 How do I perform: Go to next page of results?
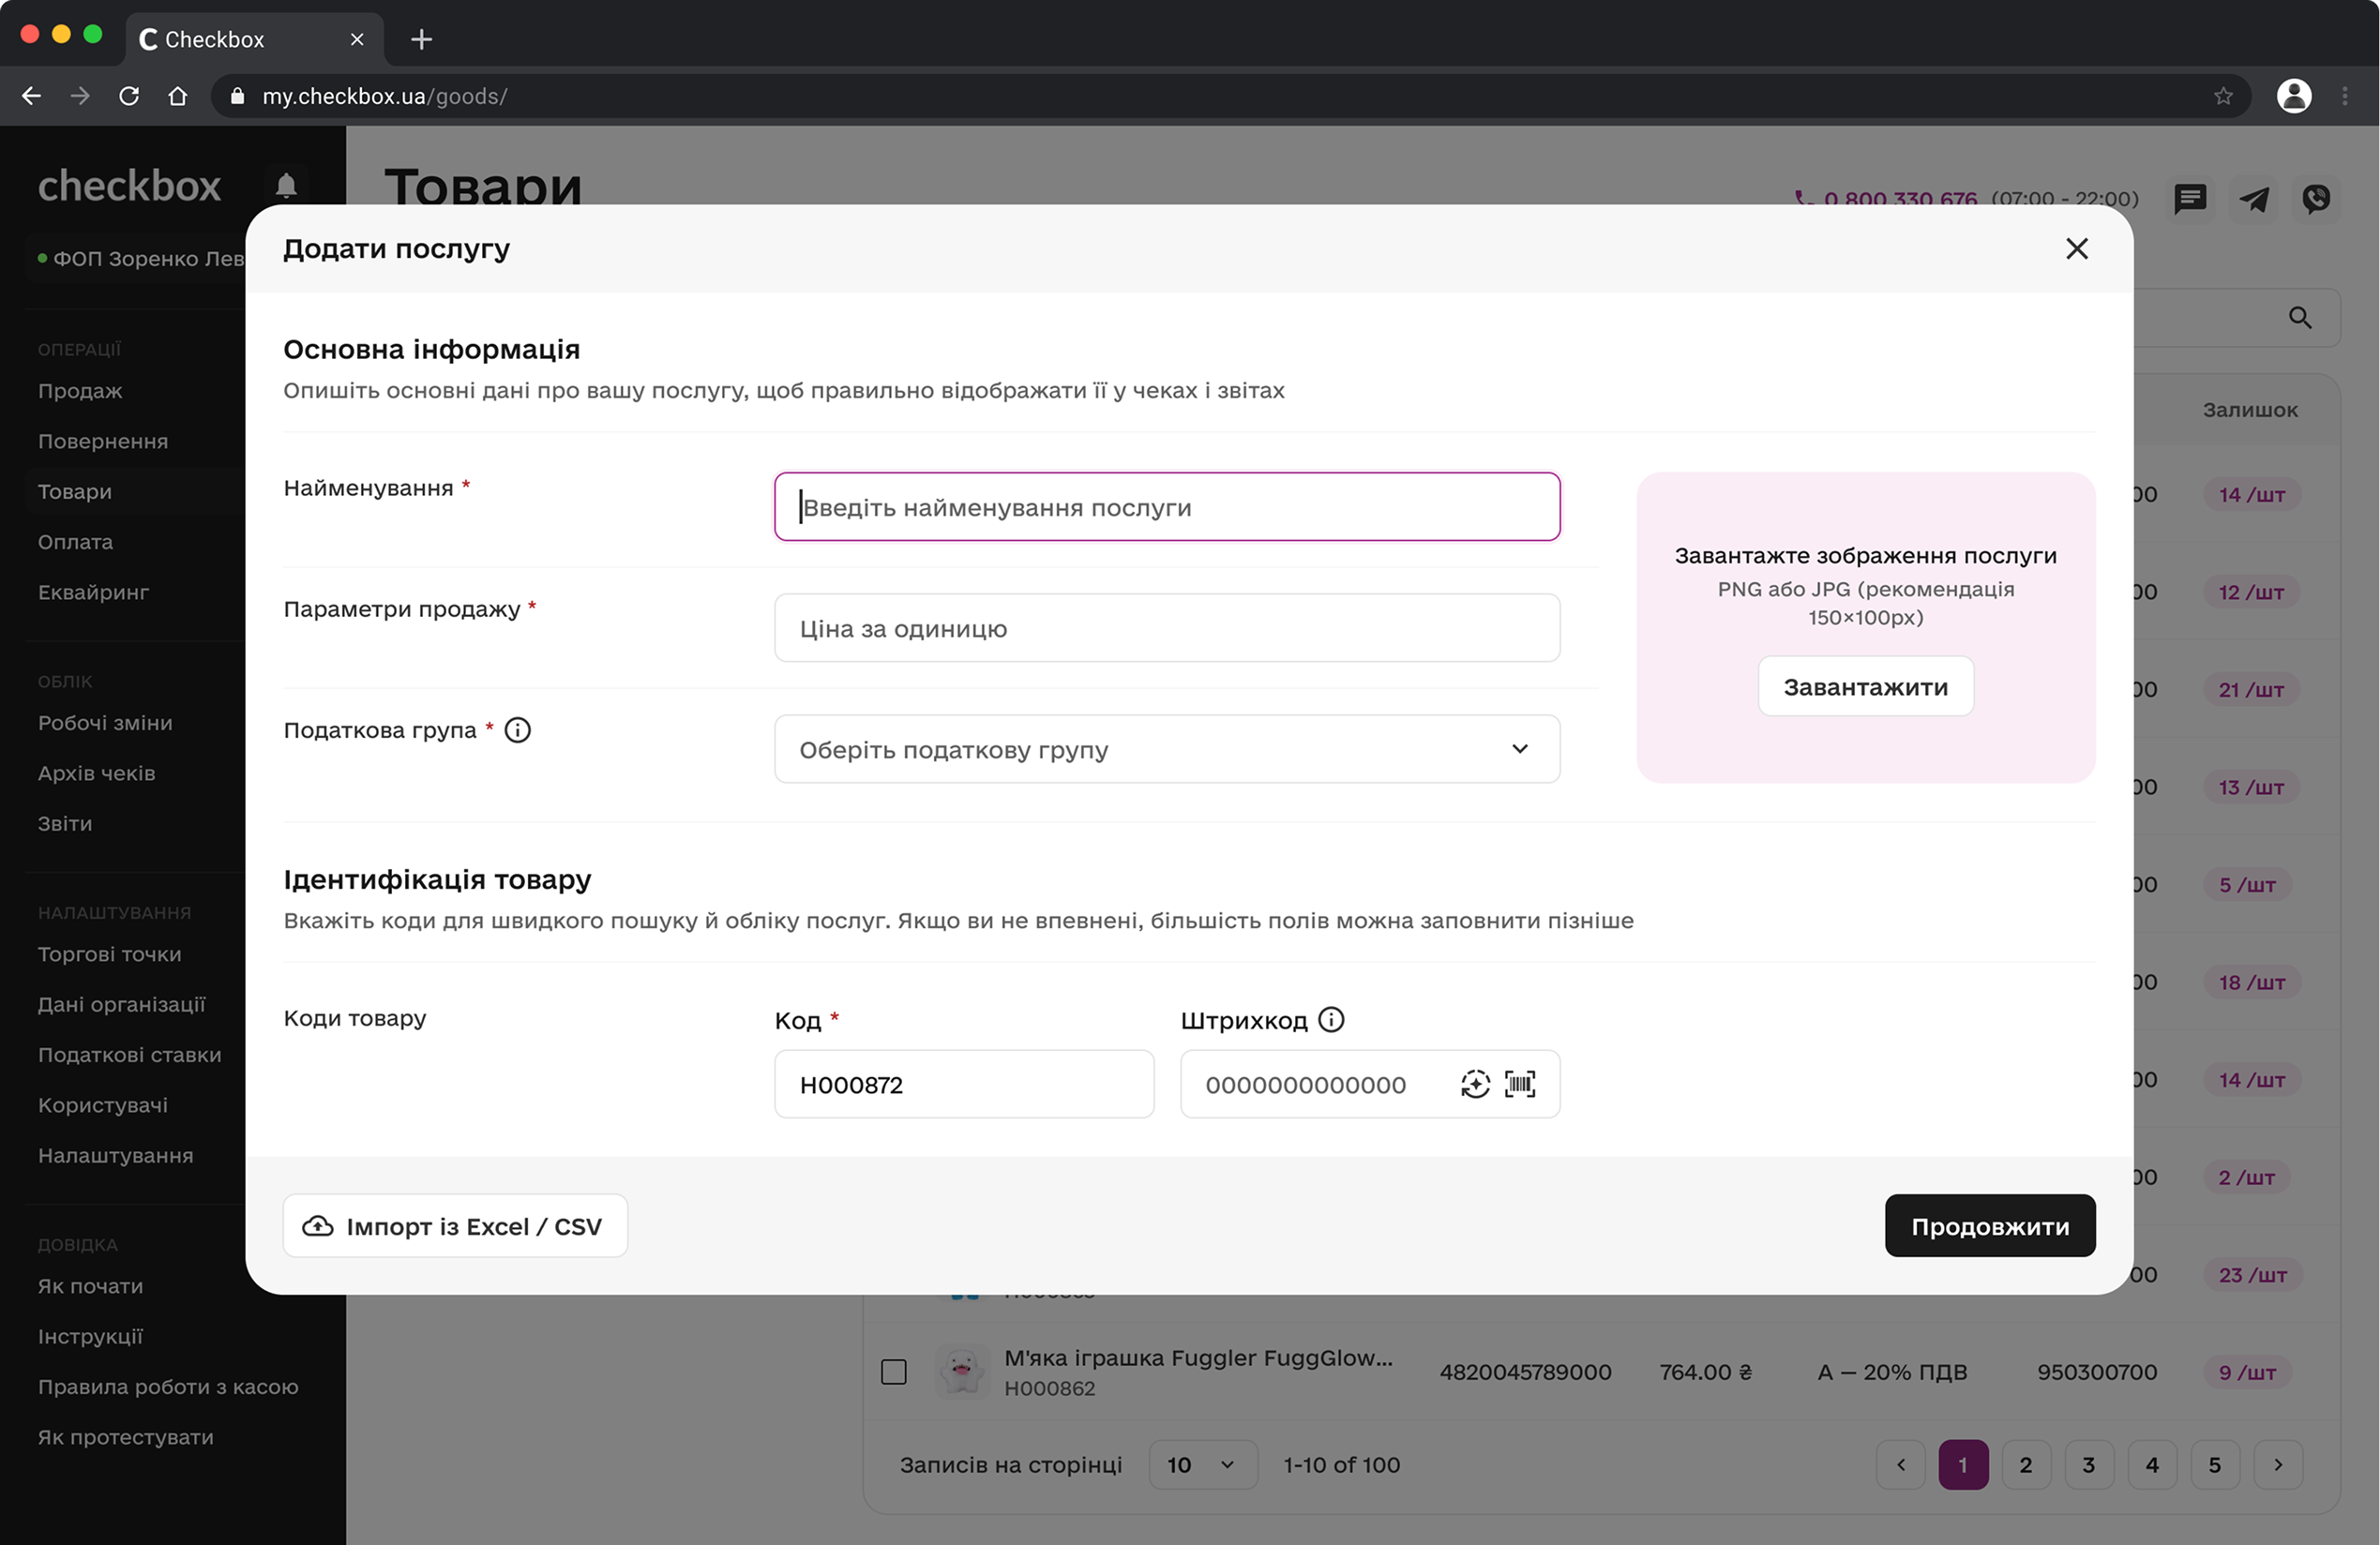pyautogui.click(x=2277, y=1465)
